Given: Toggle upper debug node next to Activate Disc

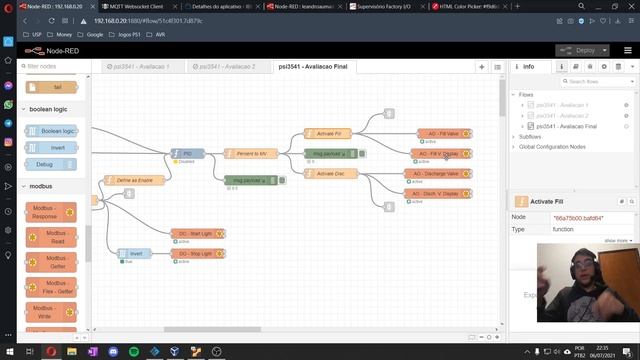Looking at the screenshot, I should coord(362,153).
